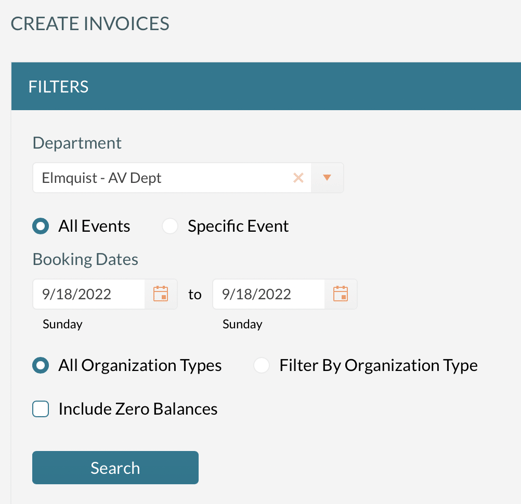
Task: Click the Search button
Action: pos(115,468)
